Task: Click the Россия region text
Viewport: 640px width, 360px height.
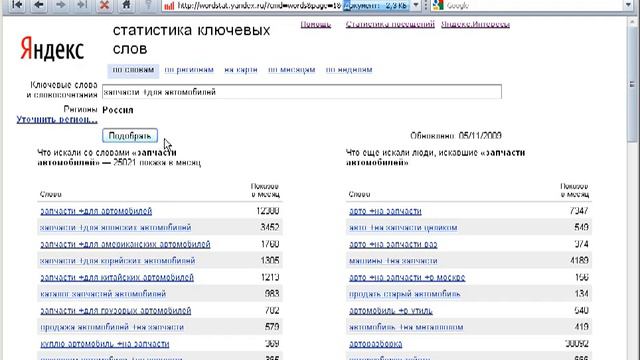Action: [x=118, y=110]
